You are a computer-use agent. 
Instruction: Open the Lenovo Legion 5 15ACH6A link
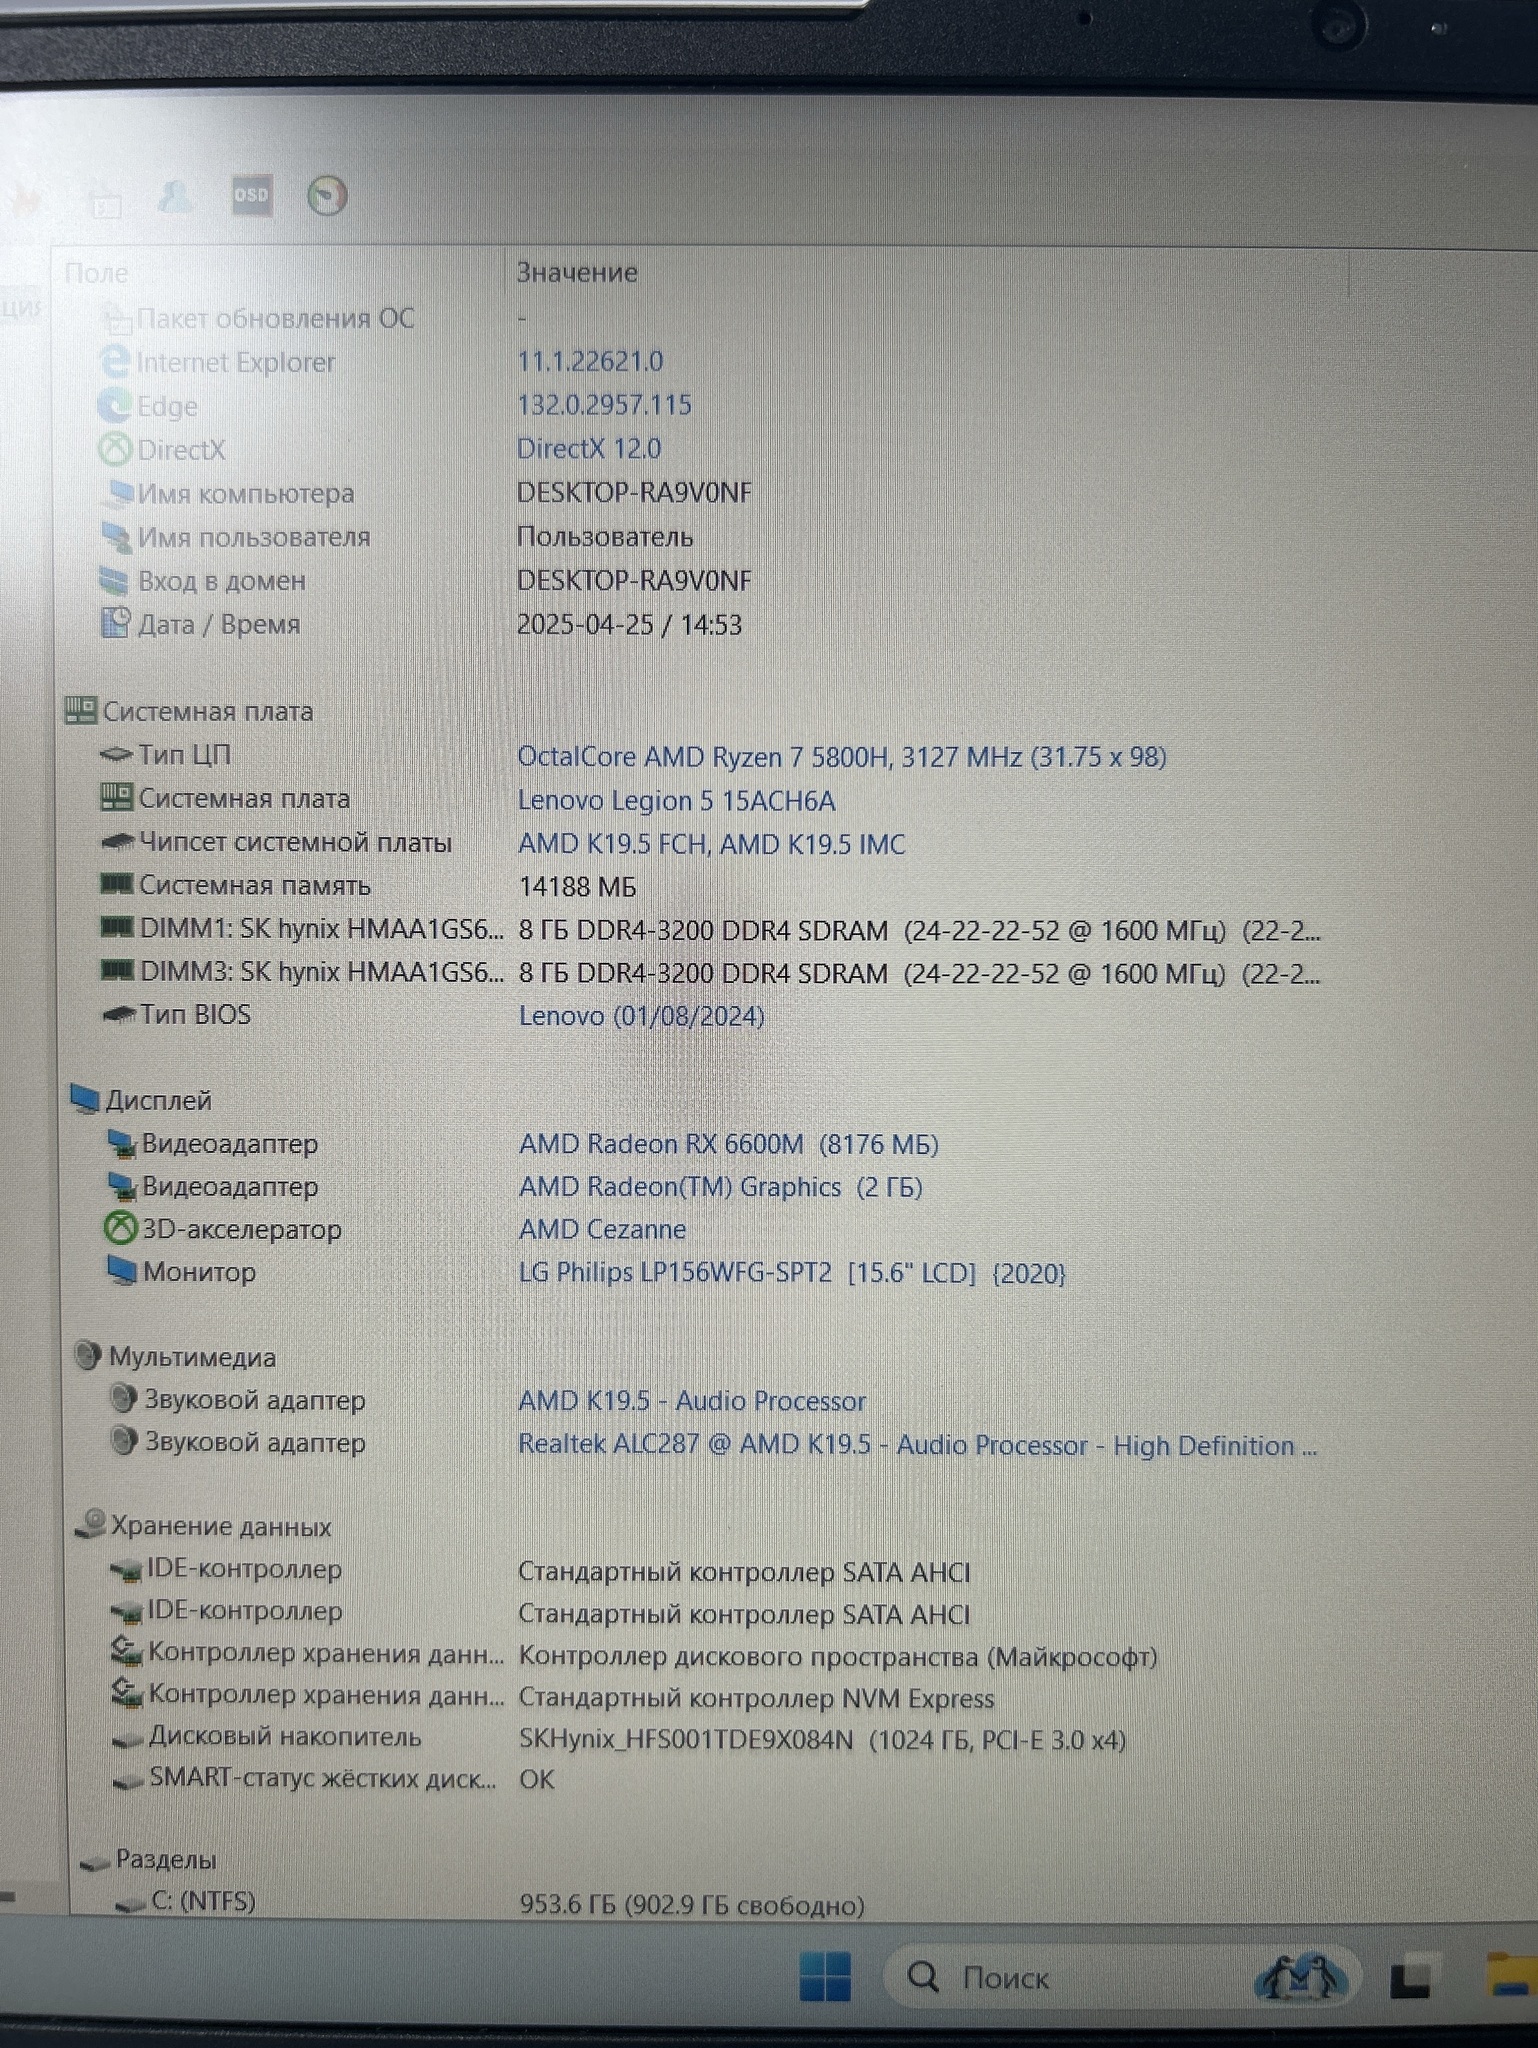click(x=677, y=801)
